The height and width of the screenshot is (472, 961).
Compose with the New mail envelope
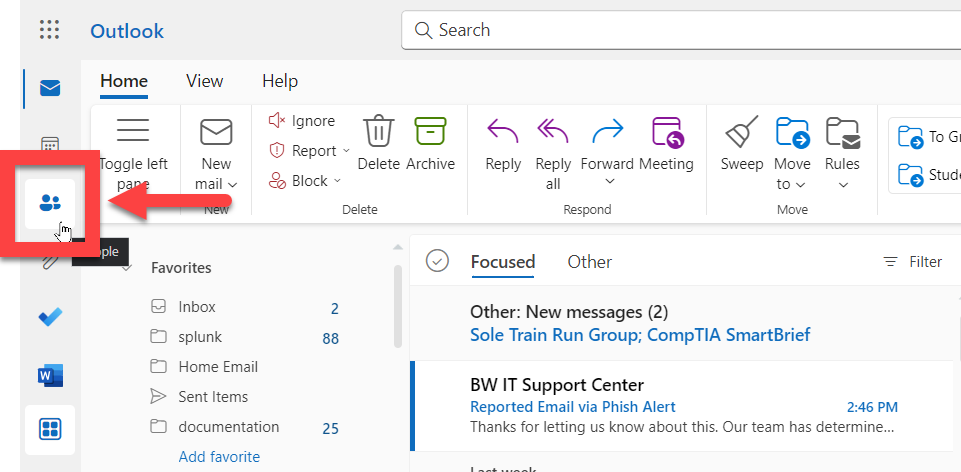coord(216,132)
